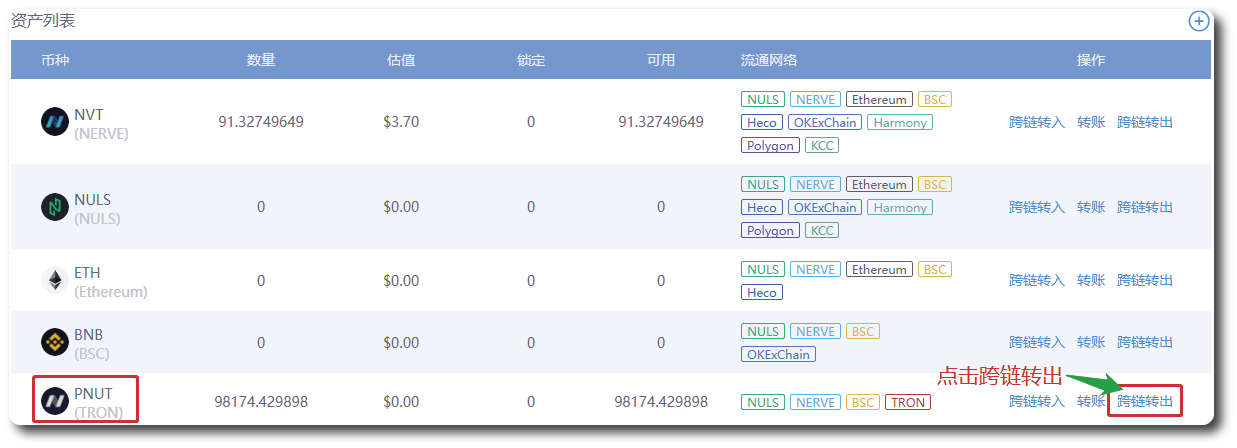
Task: Click the OKExChain tag in BNB row
Action: pos(778,355)
